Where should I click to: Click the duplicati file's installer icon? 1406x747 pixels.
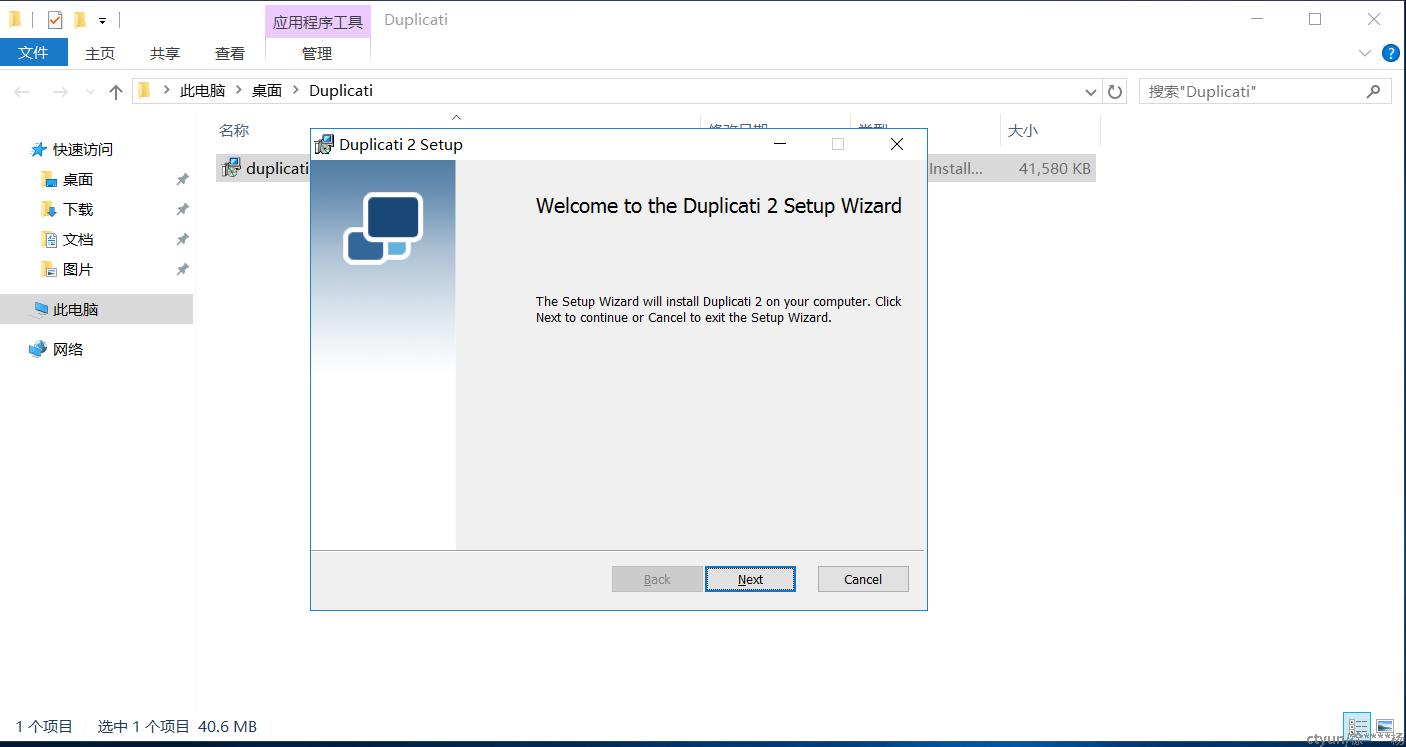coord(231,168)
